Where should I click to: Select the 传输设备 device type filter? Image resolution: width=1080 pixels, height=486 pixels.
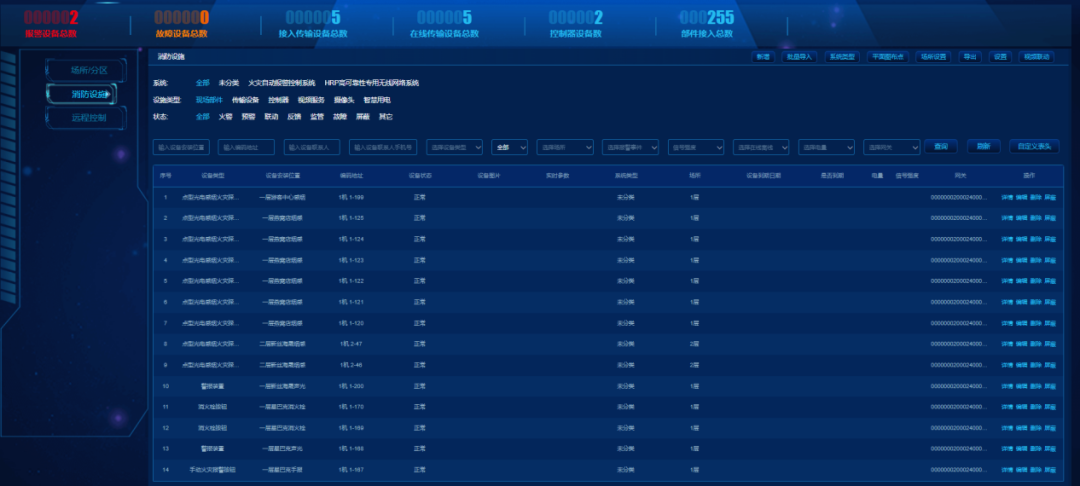point(245,100)
